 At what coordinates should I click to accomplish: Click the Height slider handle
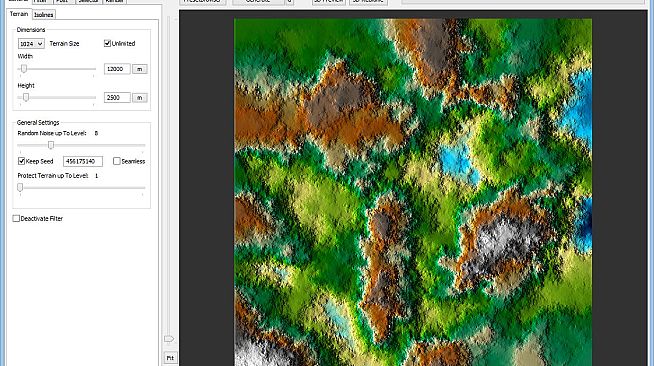click(26, 97)
